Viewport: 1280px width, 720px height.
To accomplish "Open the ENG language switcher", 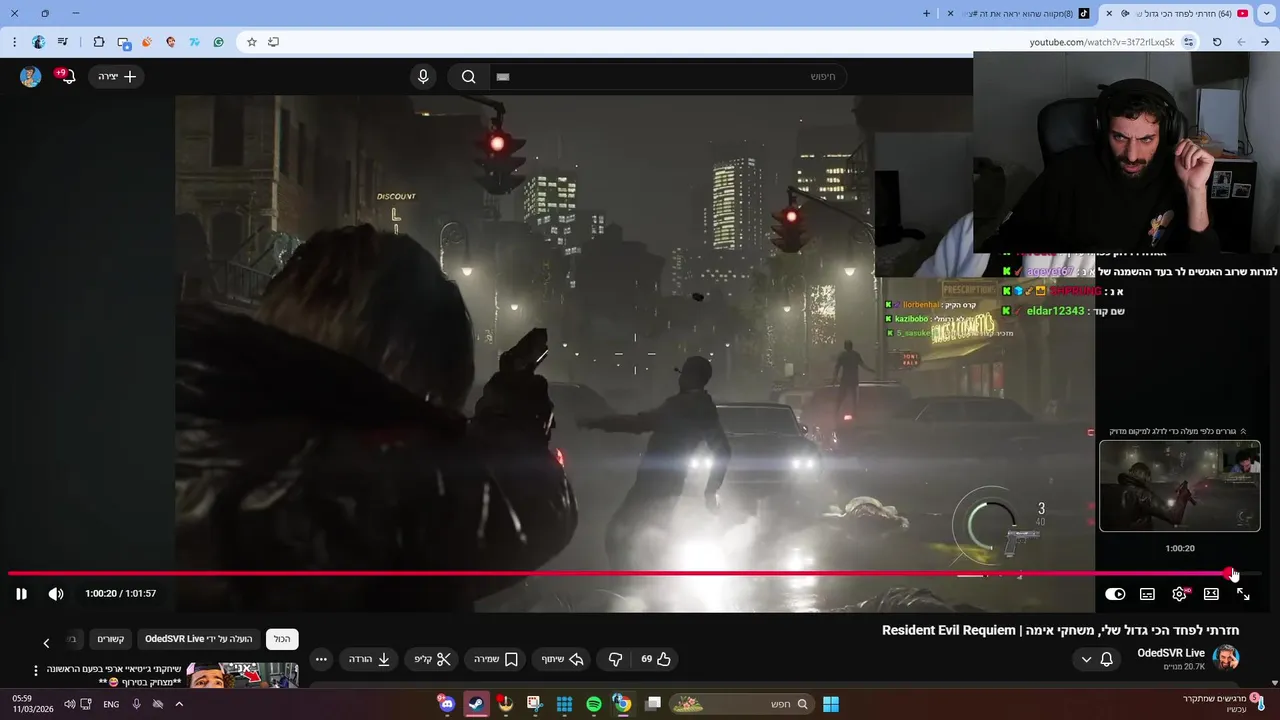I will tap(111, 704).
